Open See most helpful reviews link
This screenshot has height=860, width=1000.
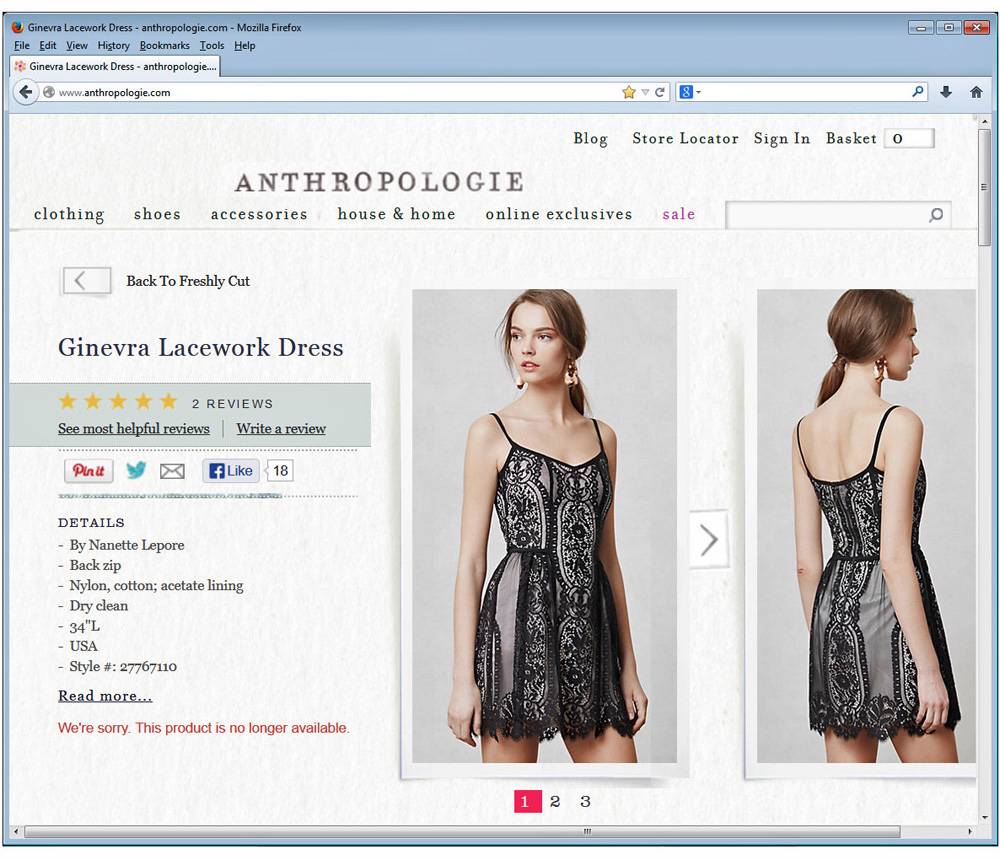[x=134, y=428]
